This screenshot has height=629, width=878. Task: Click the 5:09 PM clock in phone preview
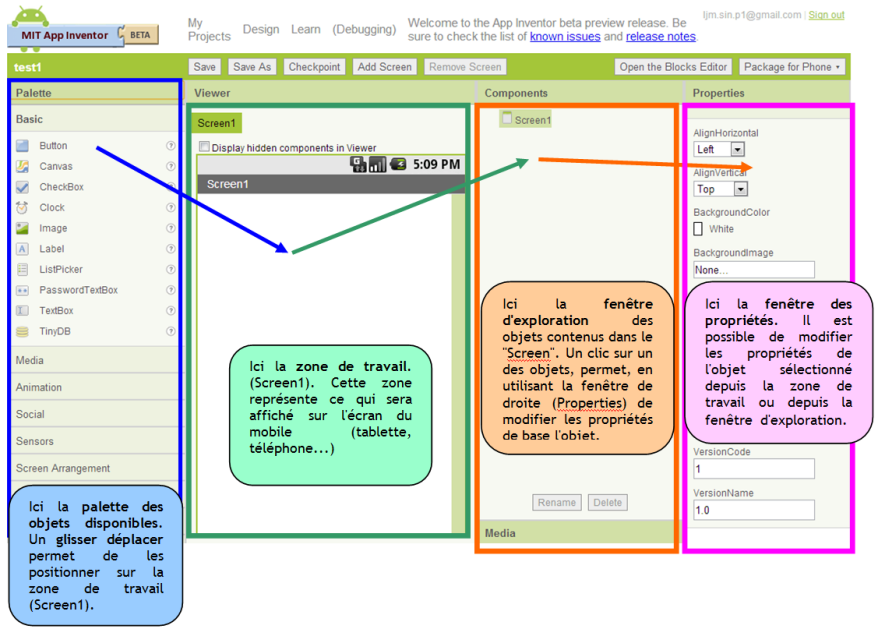point(437,165)
